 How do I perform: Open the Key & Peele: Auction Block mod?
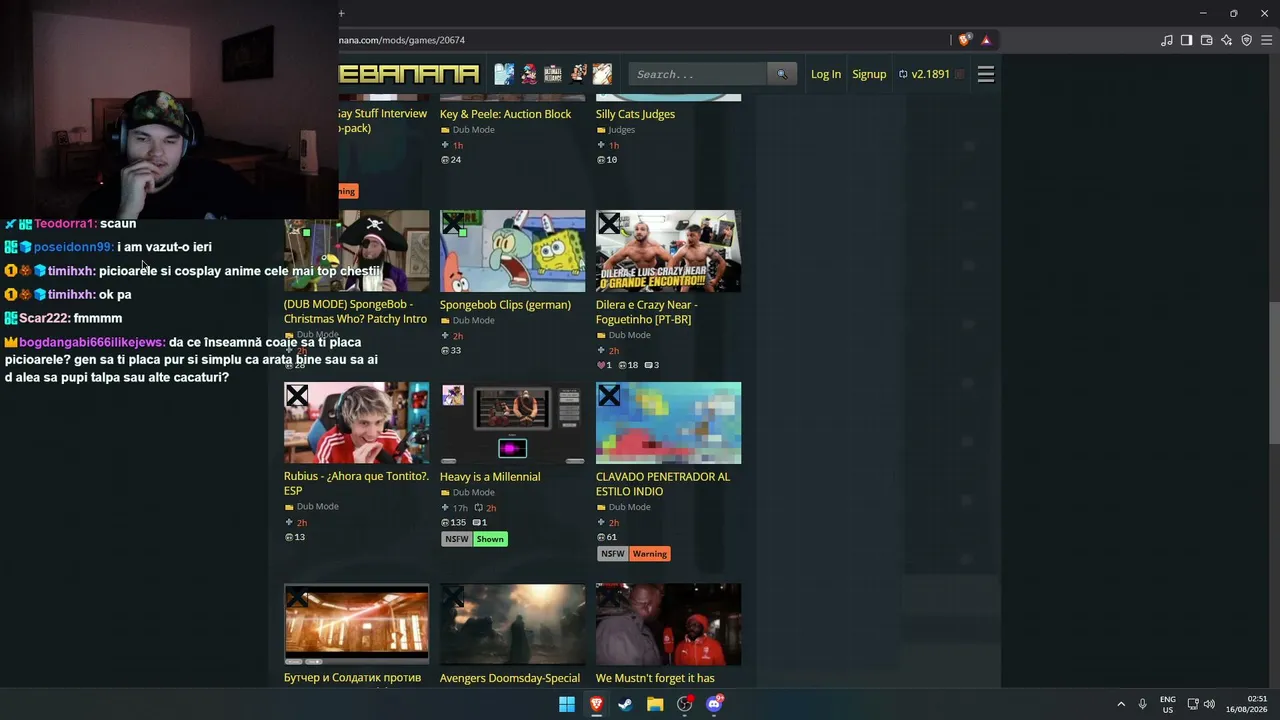(505, 114)
